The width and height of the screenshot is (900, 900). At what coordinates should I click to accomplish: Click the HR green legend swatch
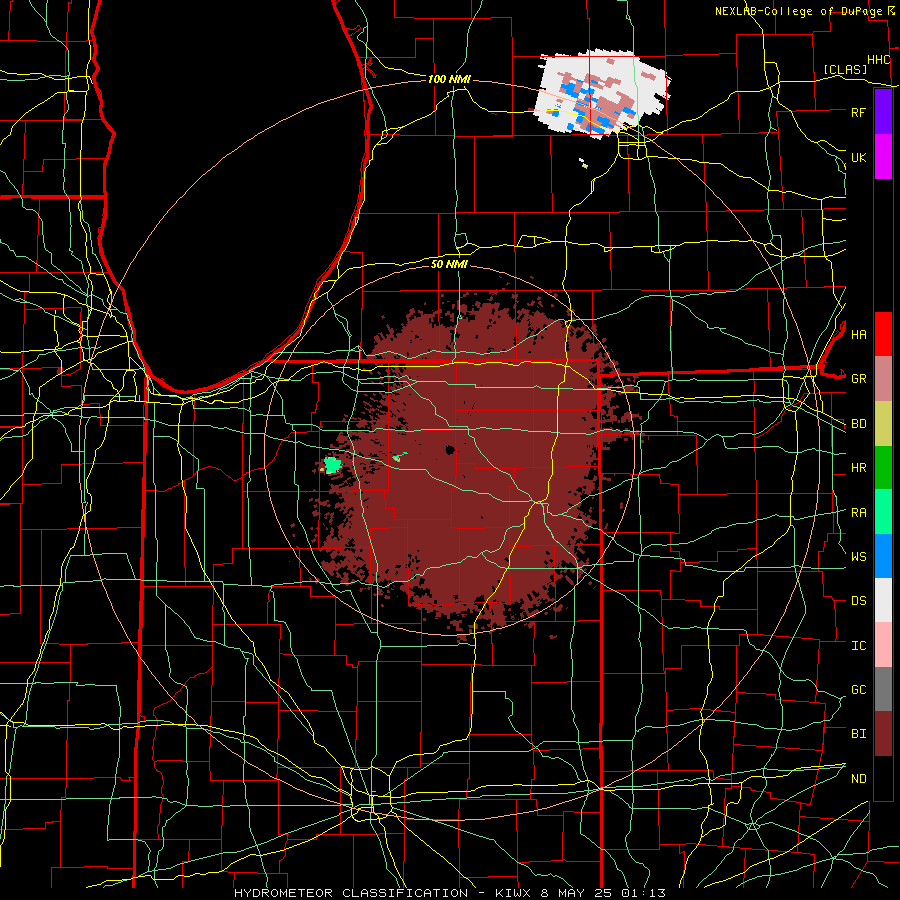[883, 468]
